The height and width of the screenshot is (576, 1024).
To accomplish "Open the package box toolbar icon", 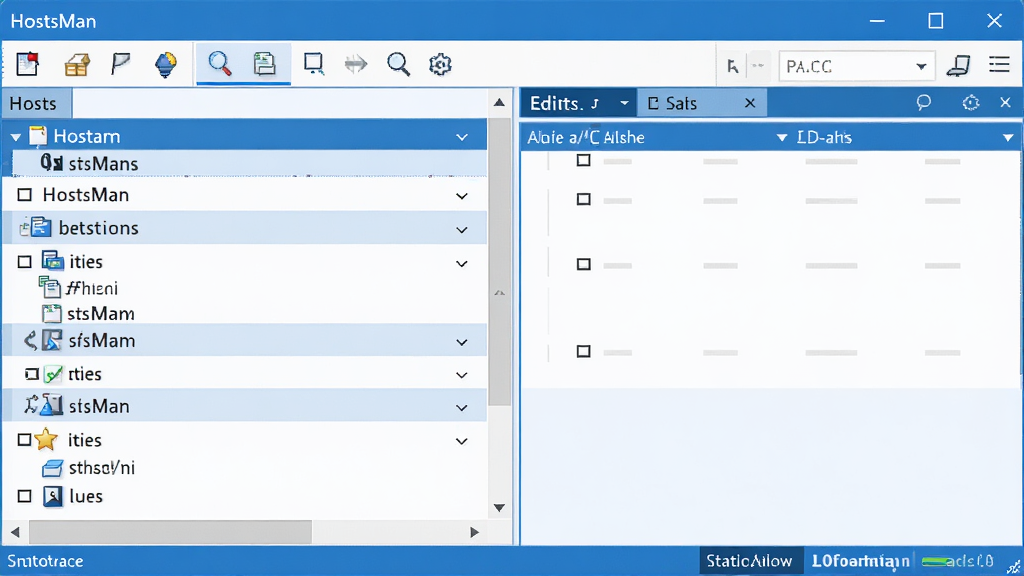I will (76, 65).
